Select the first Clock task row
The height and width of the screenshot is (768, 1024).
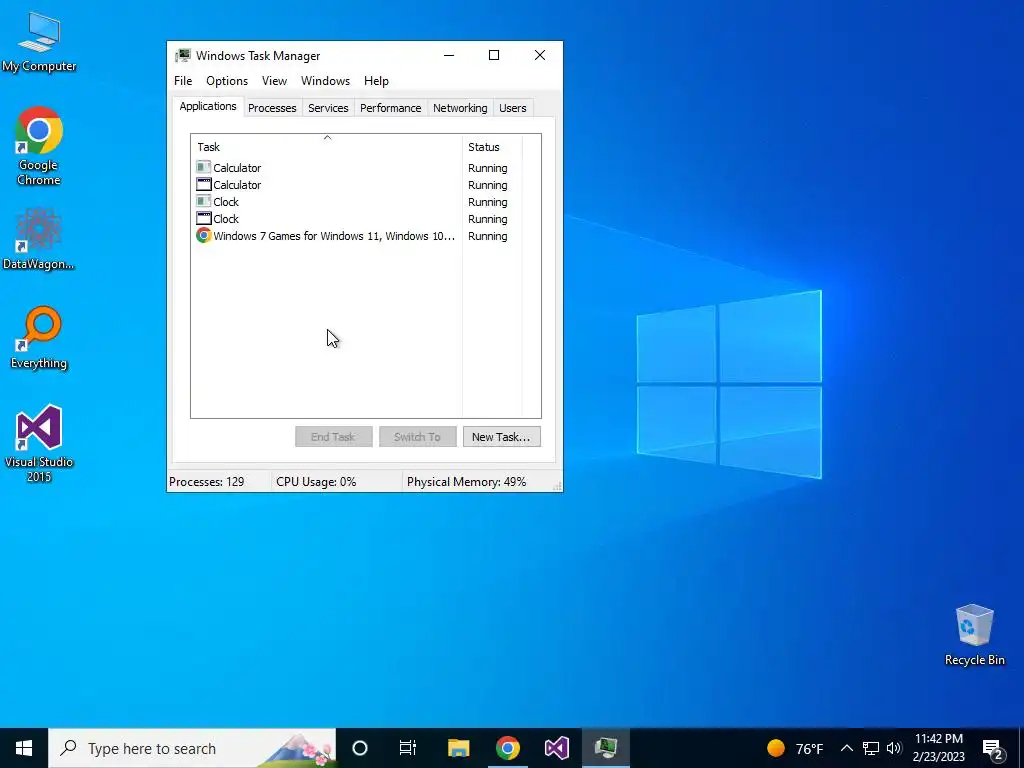[357, 202]
